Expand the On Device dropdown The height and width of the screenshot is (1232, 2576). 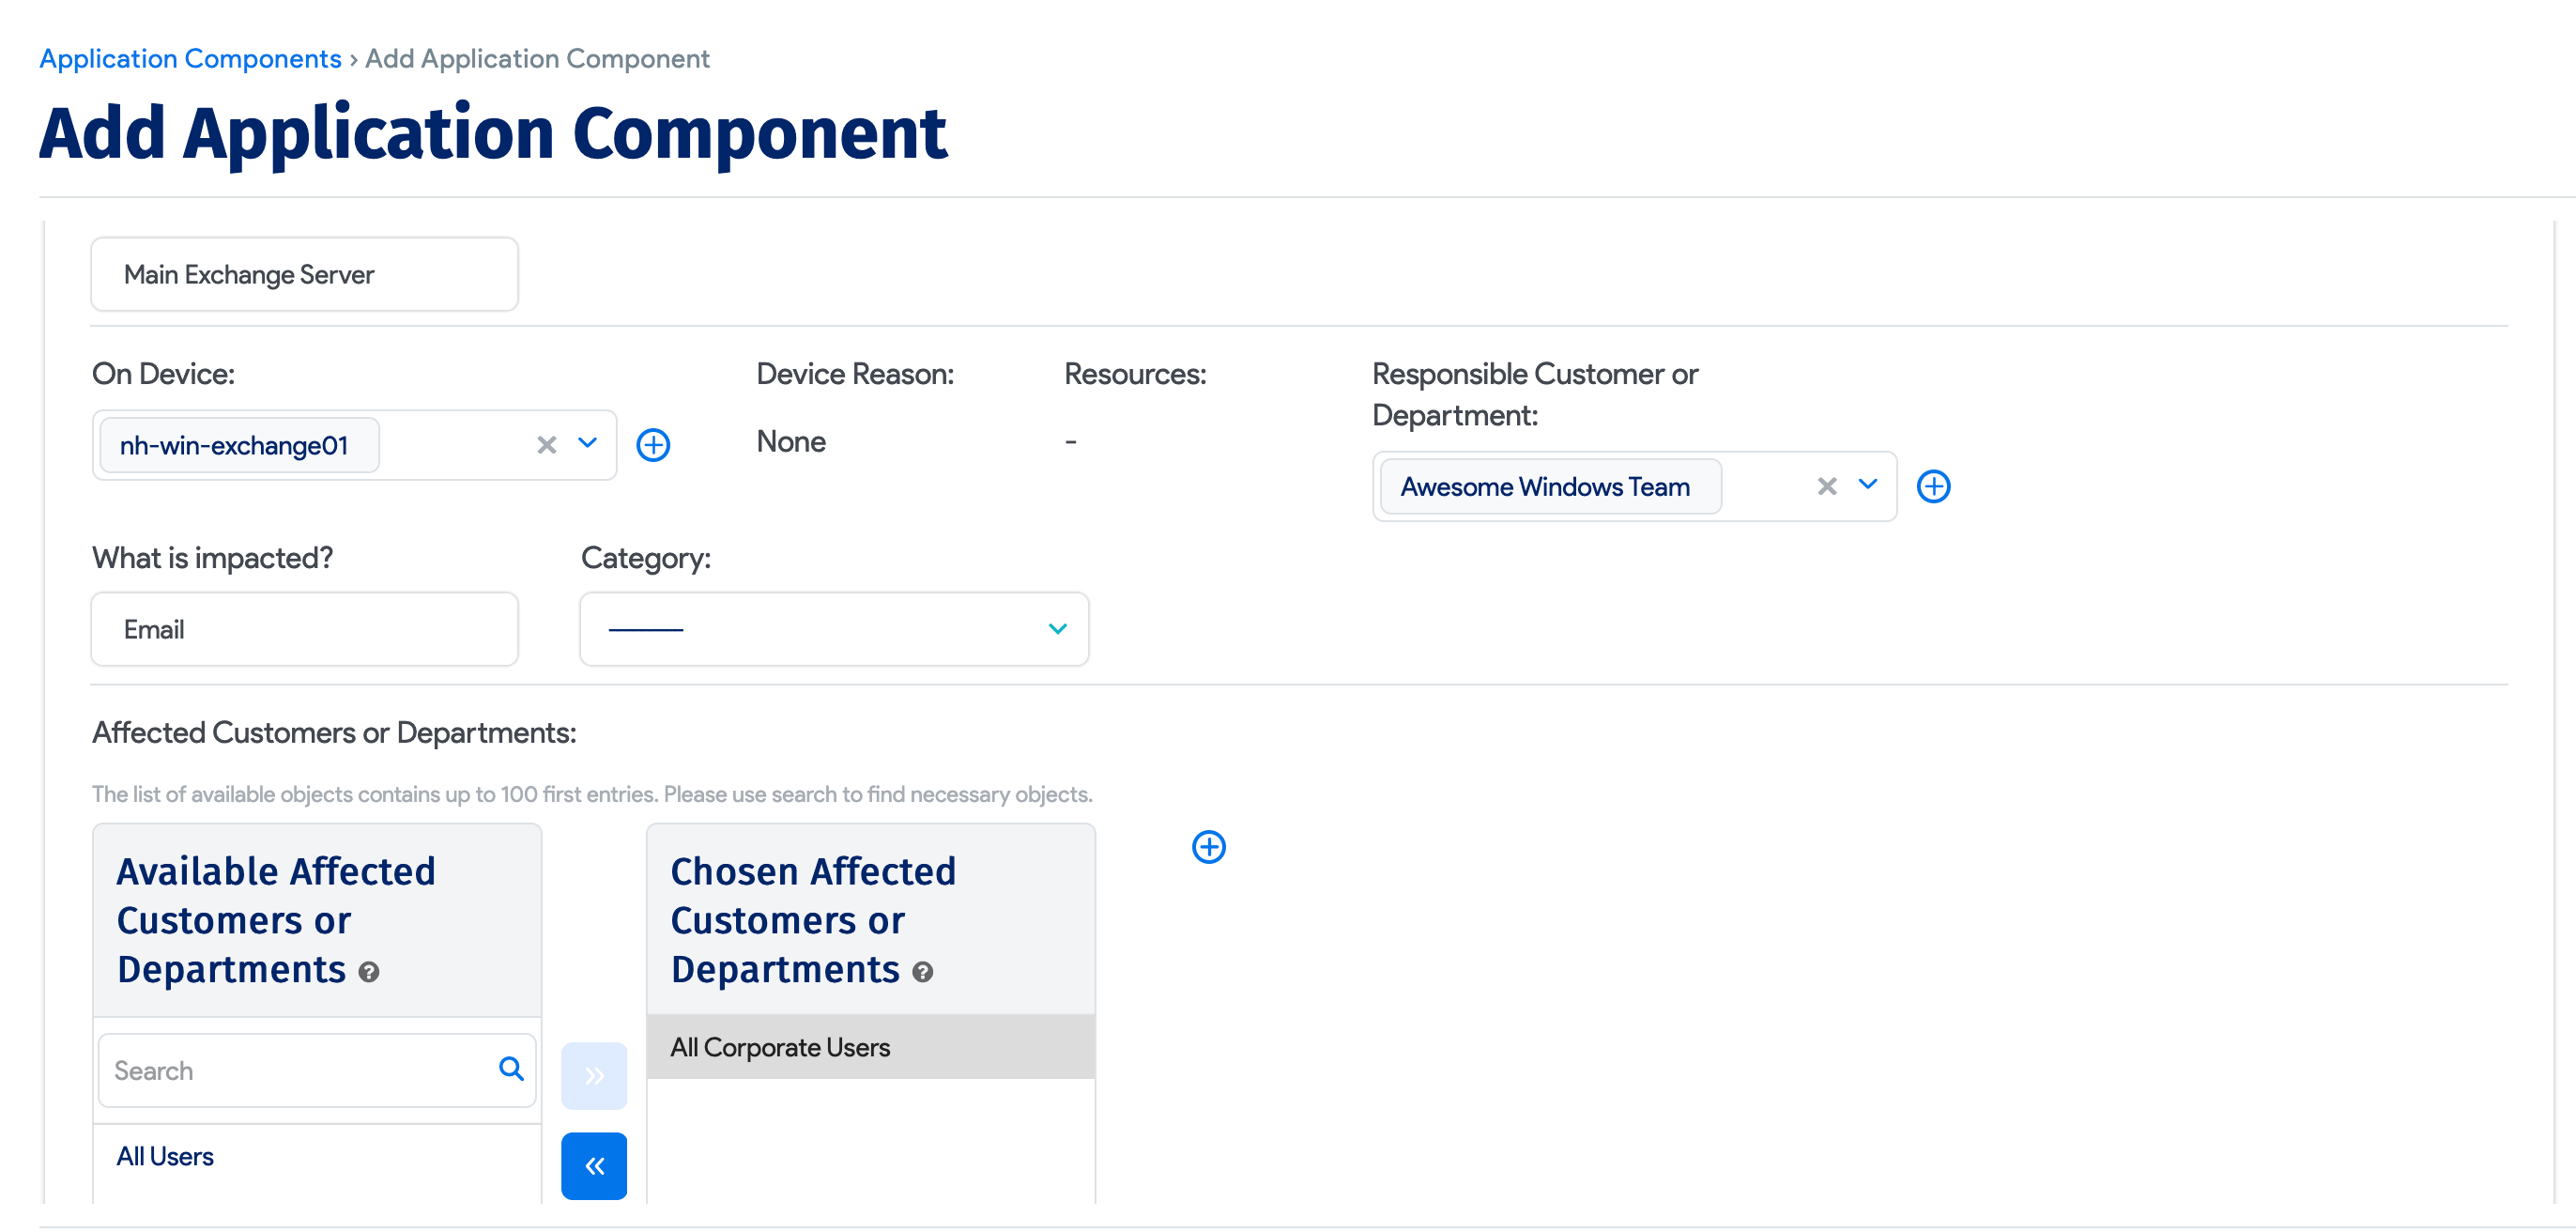587,444
